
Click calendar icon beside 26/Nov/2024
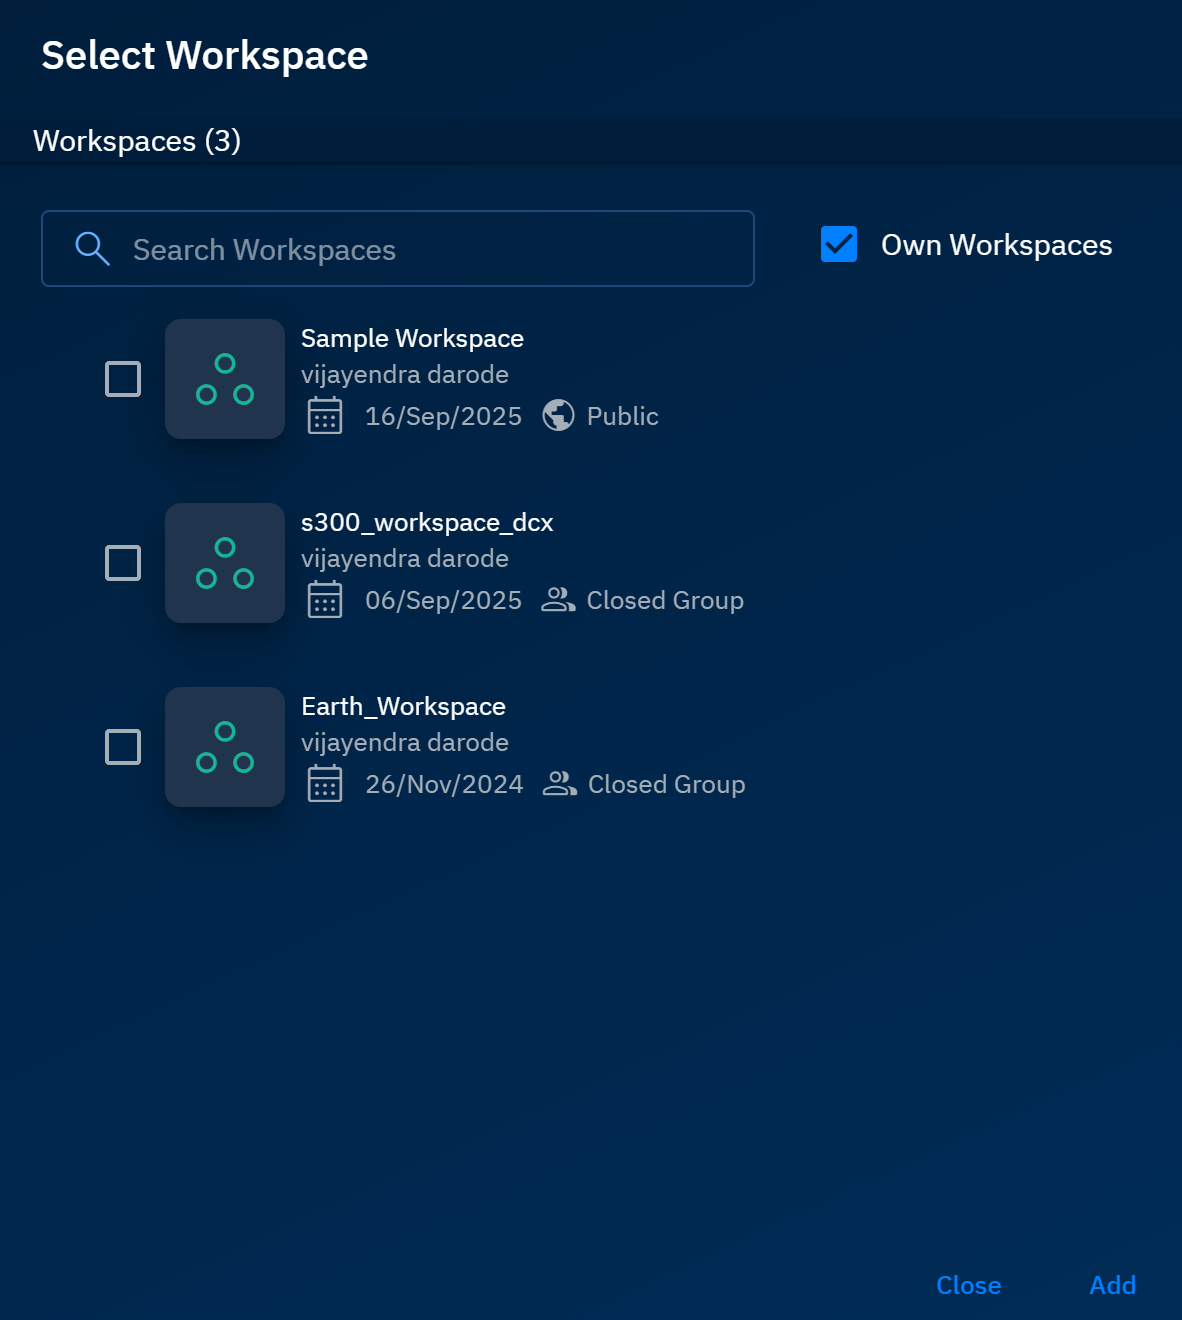(325, 784)
